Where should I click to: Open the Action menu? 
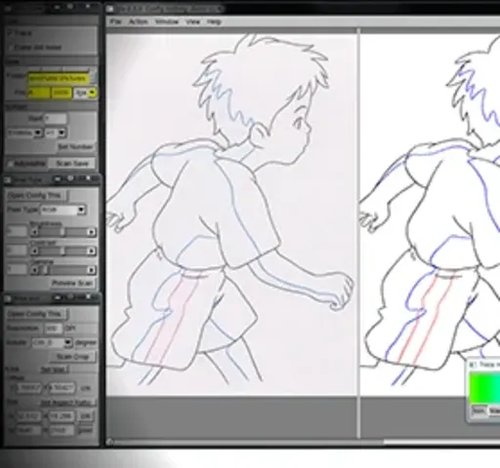click(138, 22)
